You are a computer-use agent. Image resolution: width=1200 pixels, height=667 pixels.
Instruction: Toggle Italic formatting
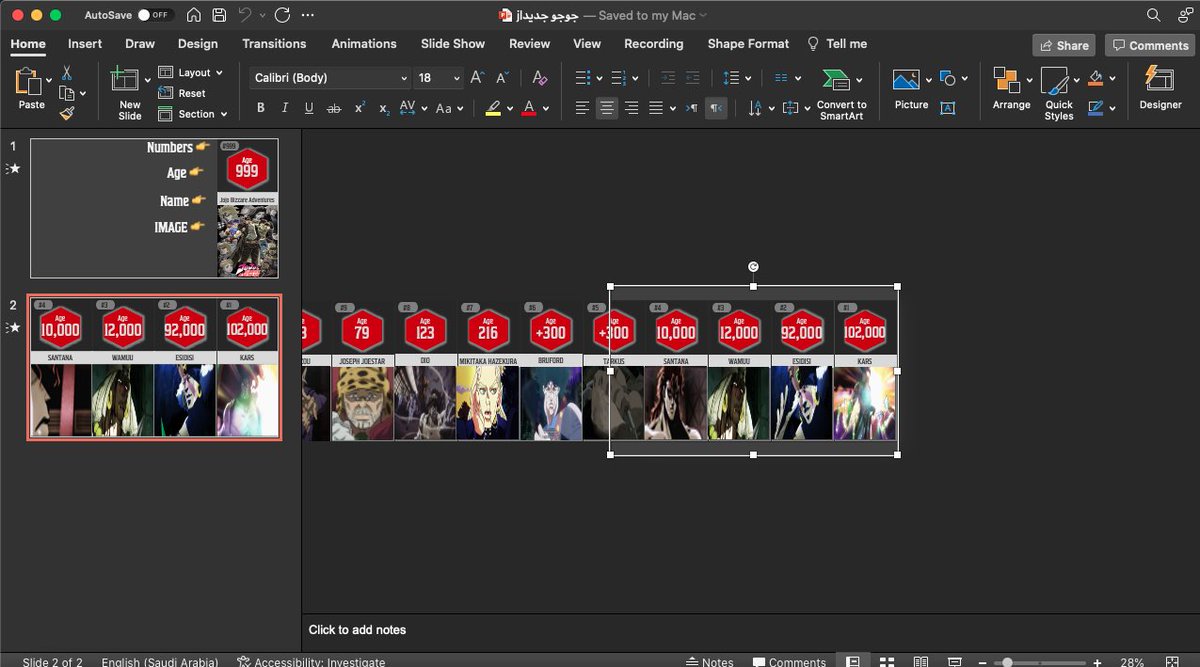pos(285,108)
